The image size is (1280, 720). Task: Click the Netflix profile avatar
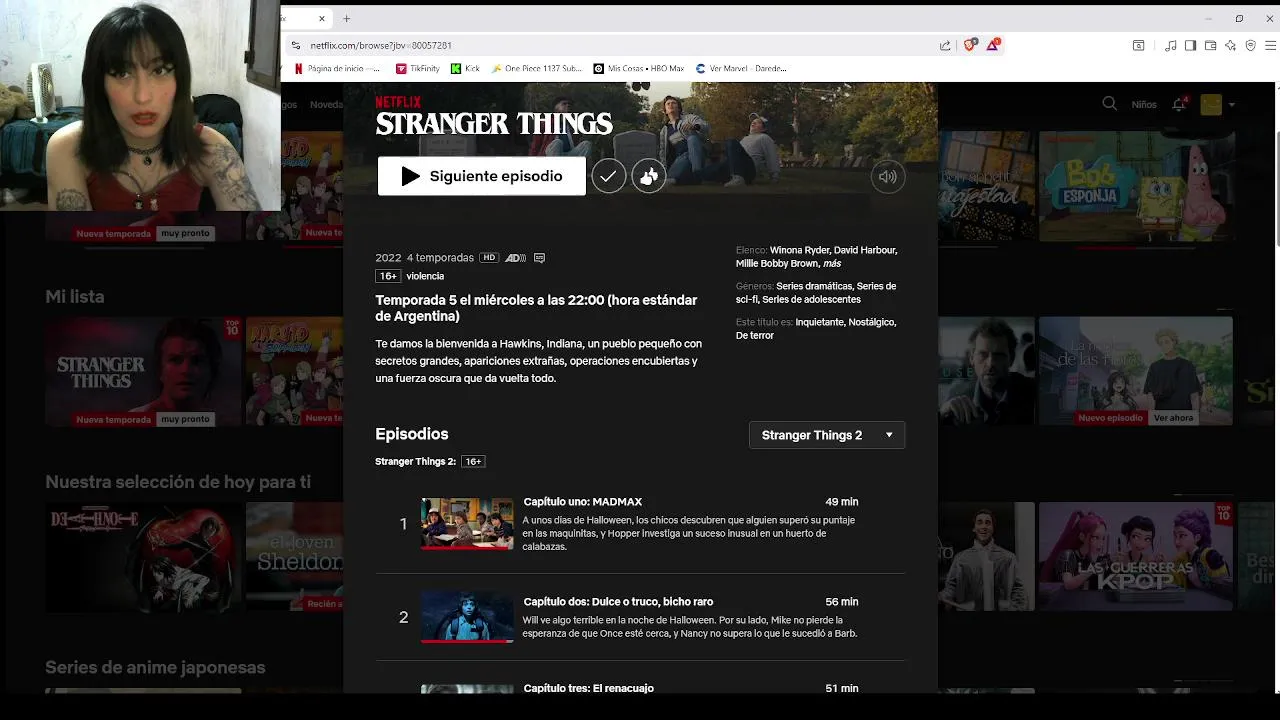point(1211,104)
